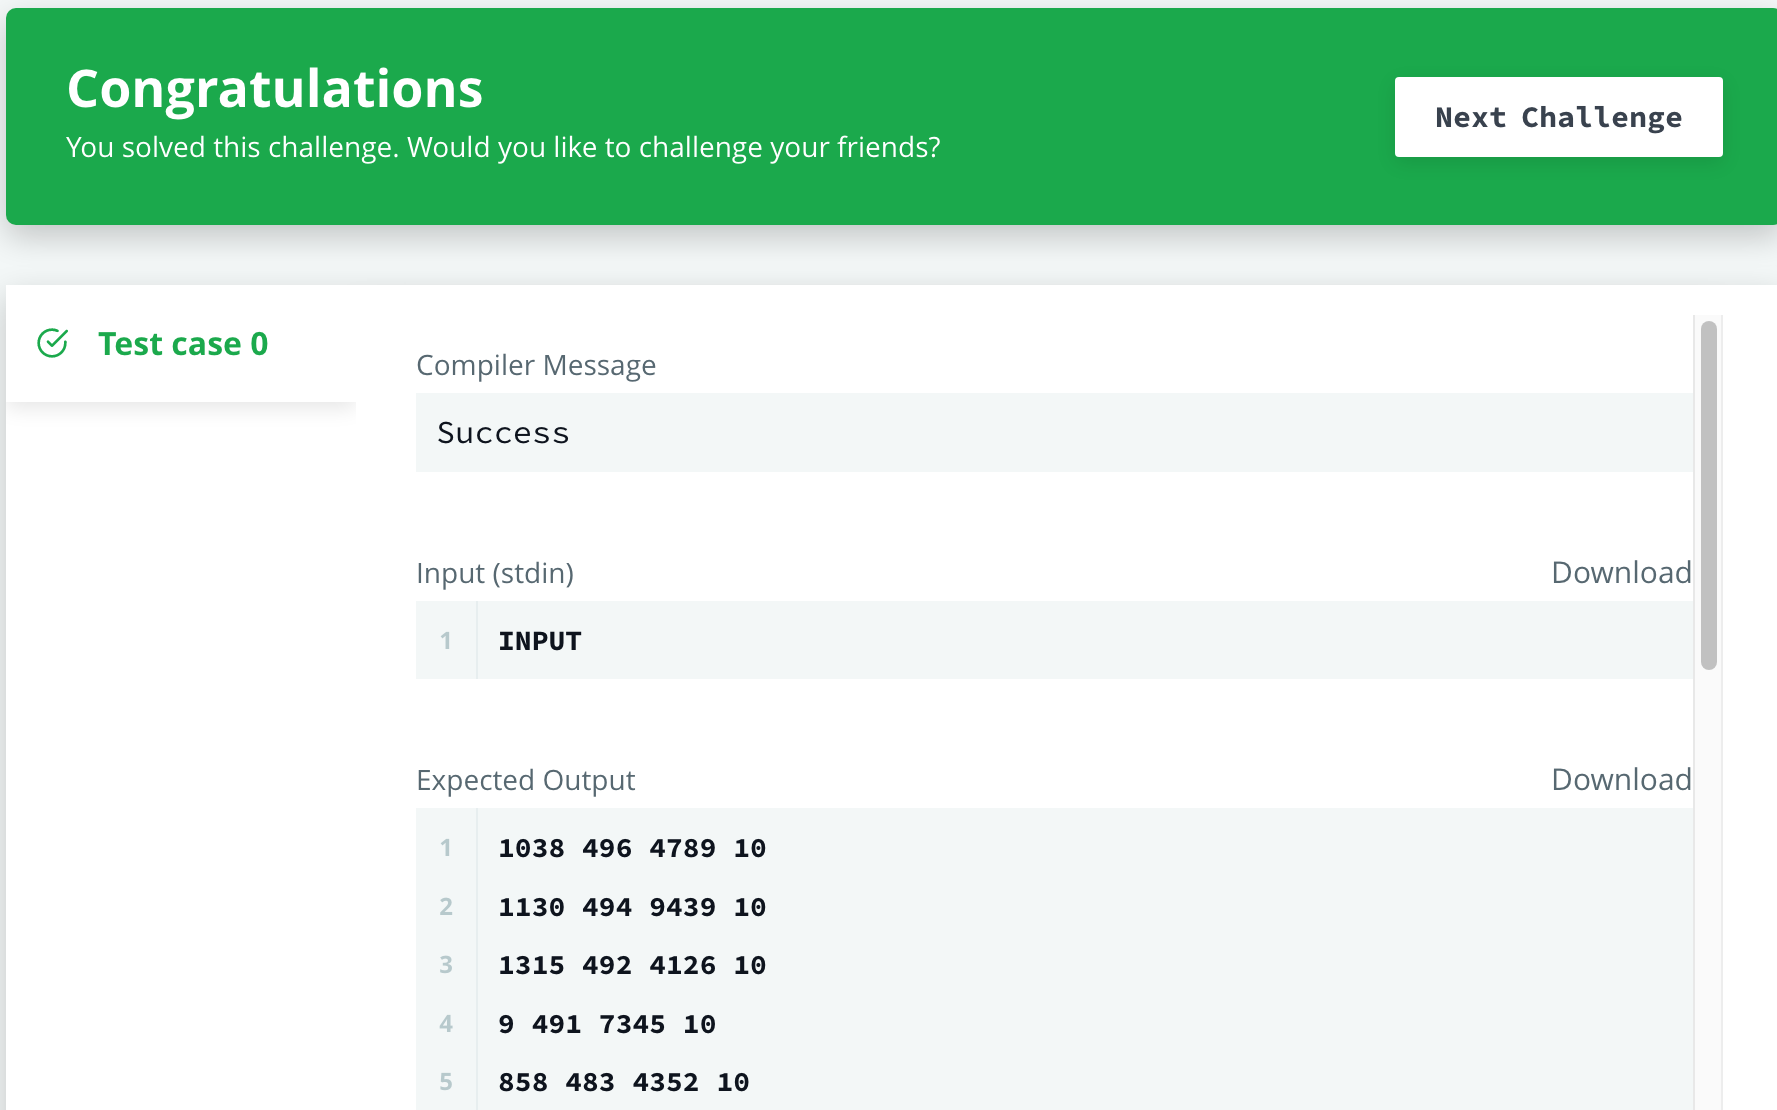Click the INPUT line in stdin box

coord(540,641)
